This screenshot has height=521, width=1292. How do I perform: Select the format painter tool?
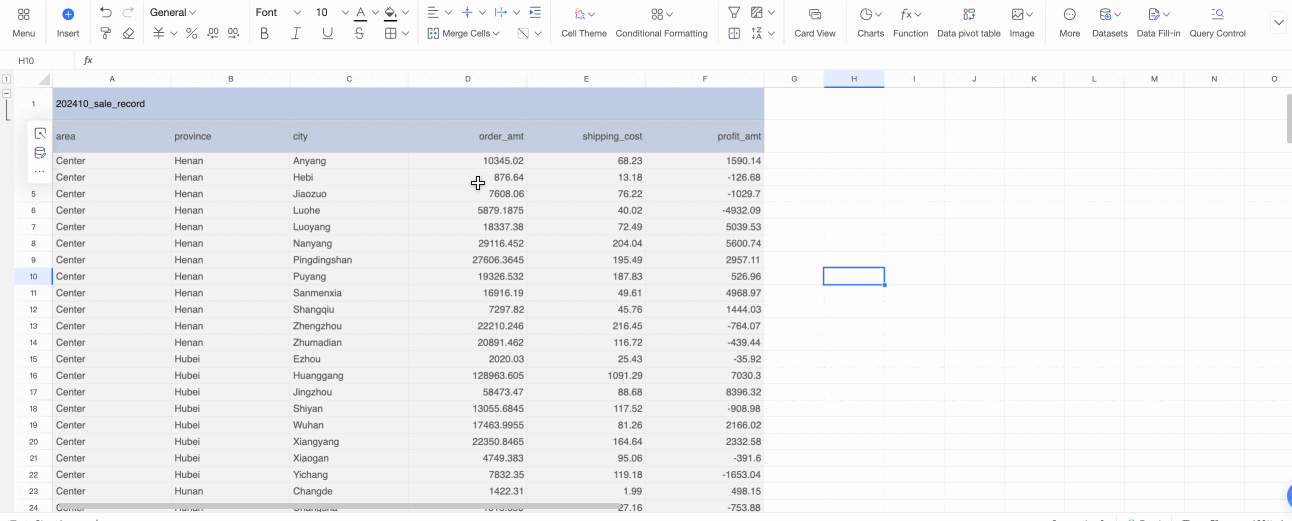[x=106, y=33]
